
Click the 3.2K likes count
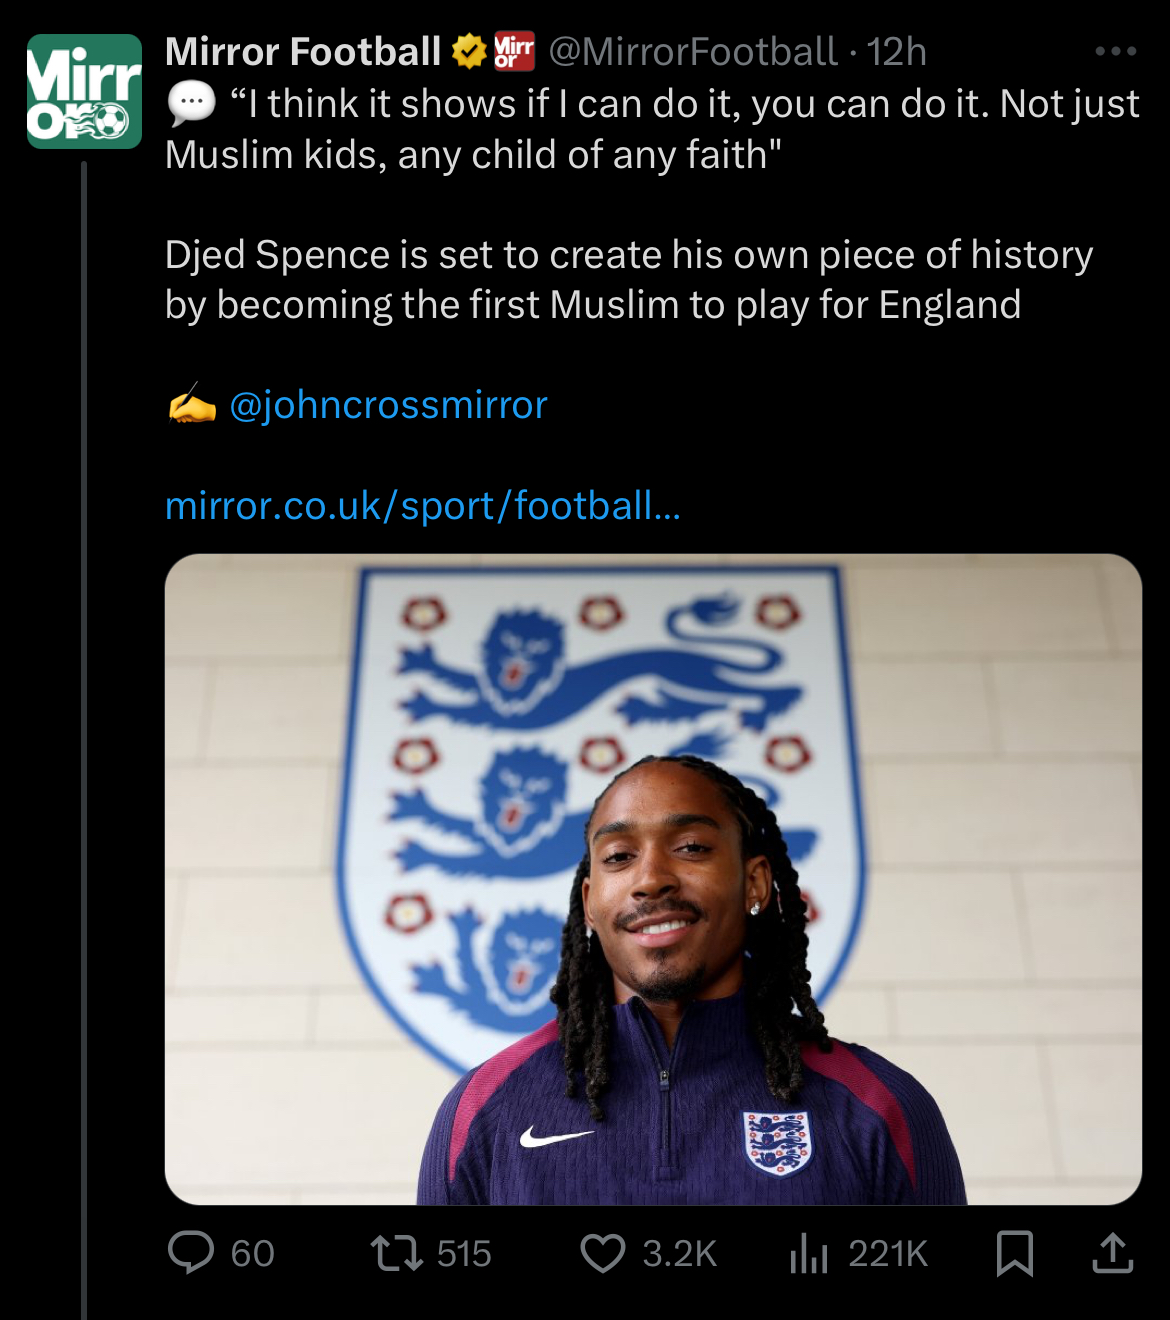click(680, 1254)
